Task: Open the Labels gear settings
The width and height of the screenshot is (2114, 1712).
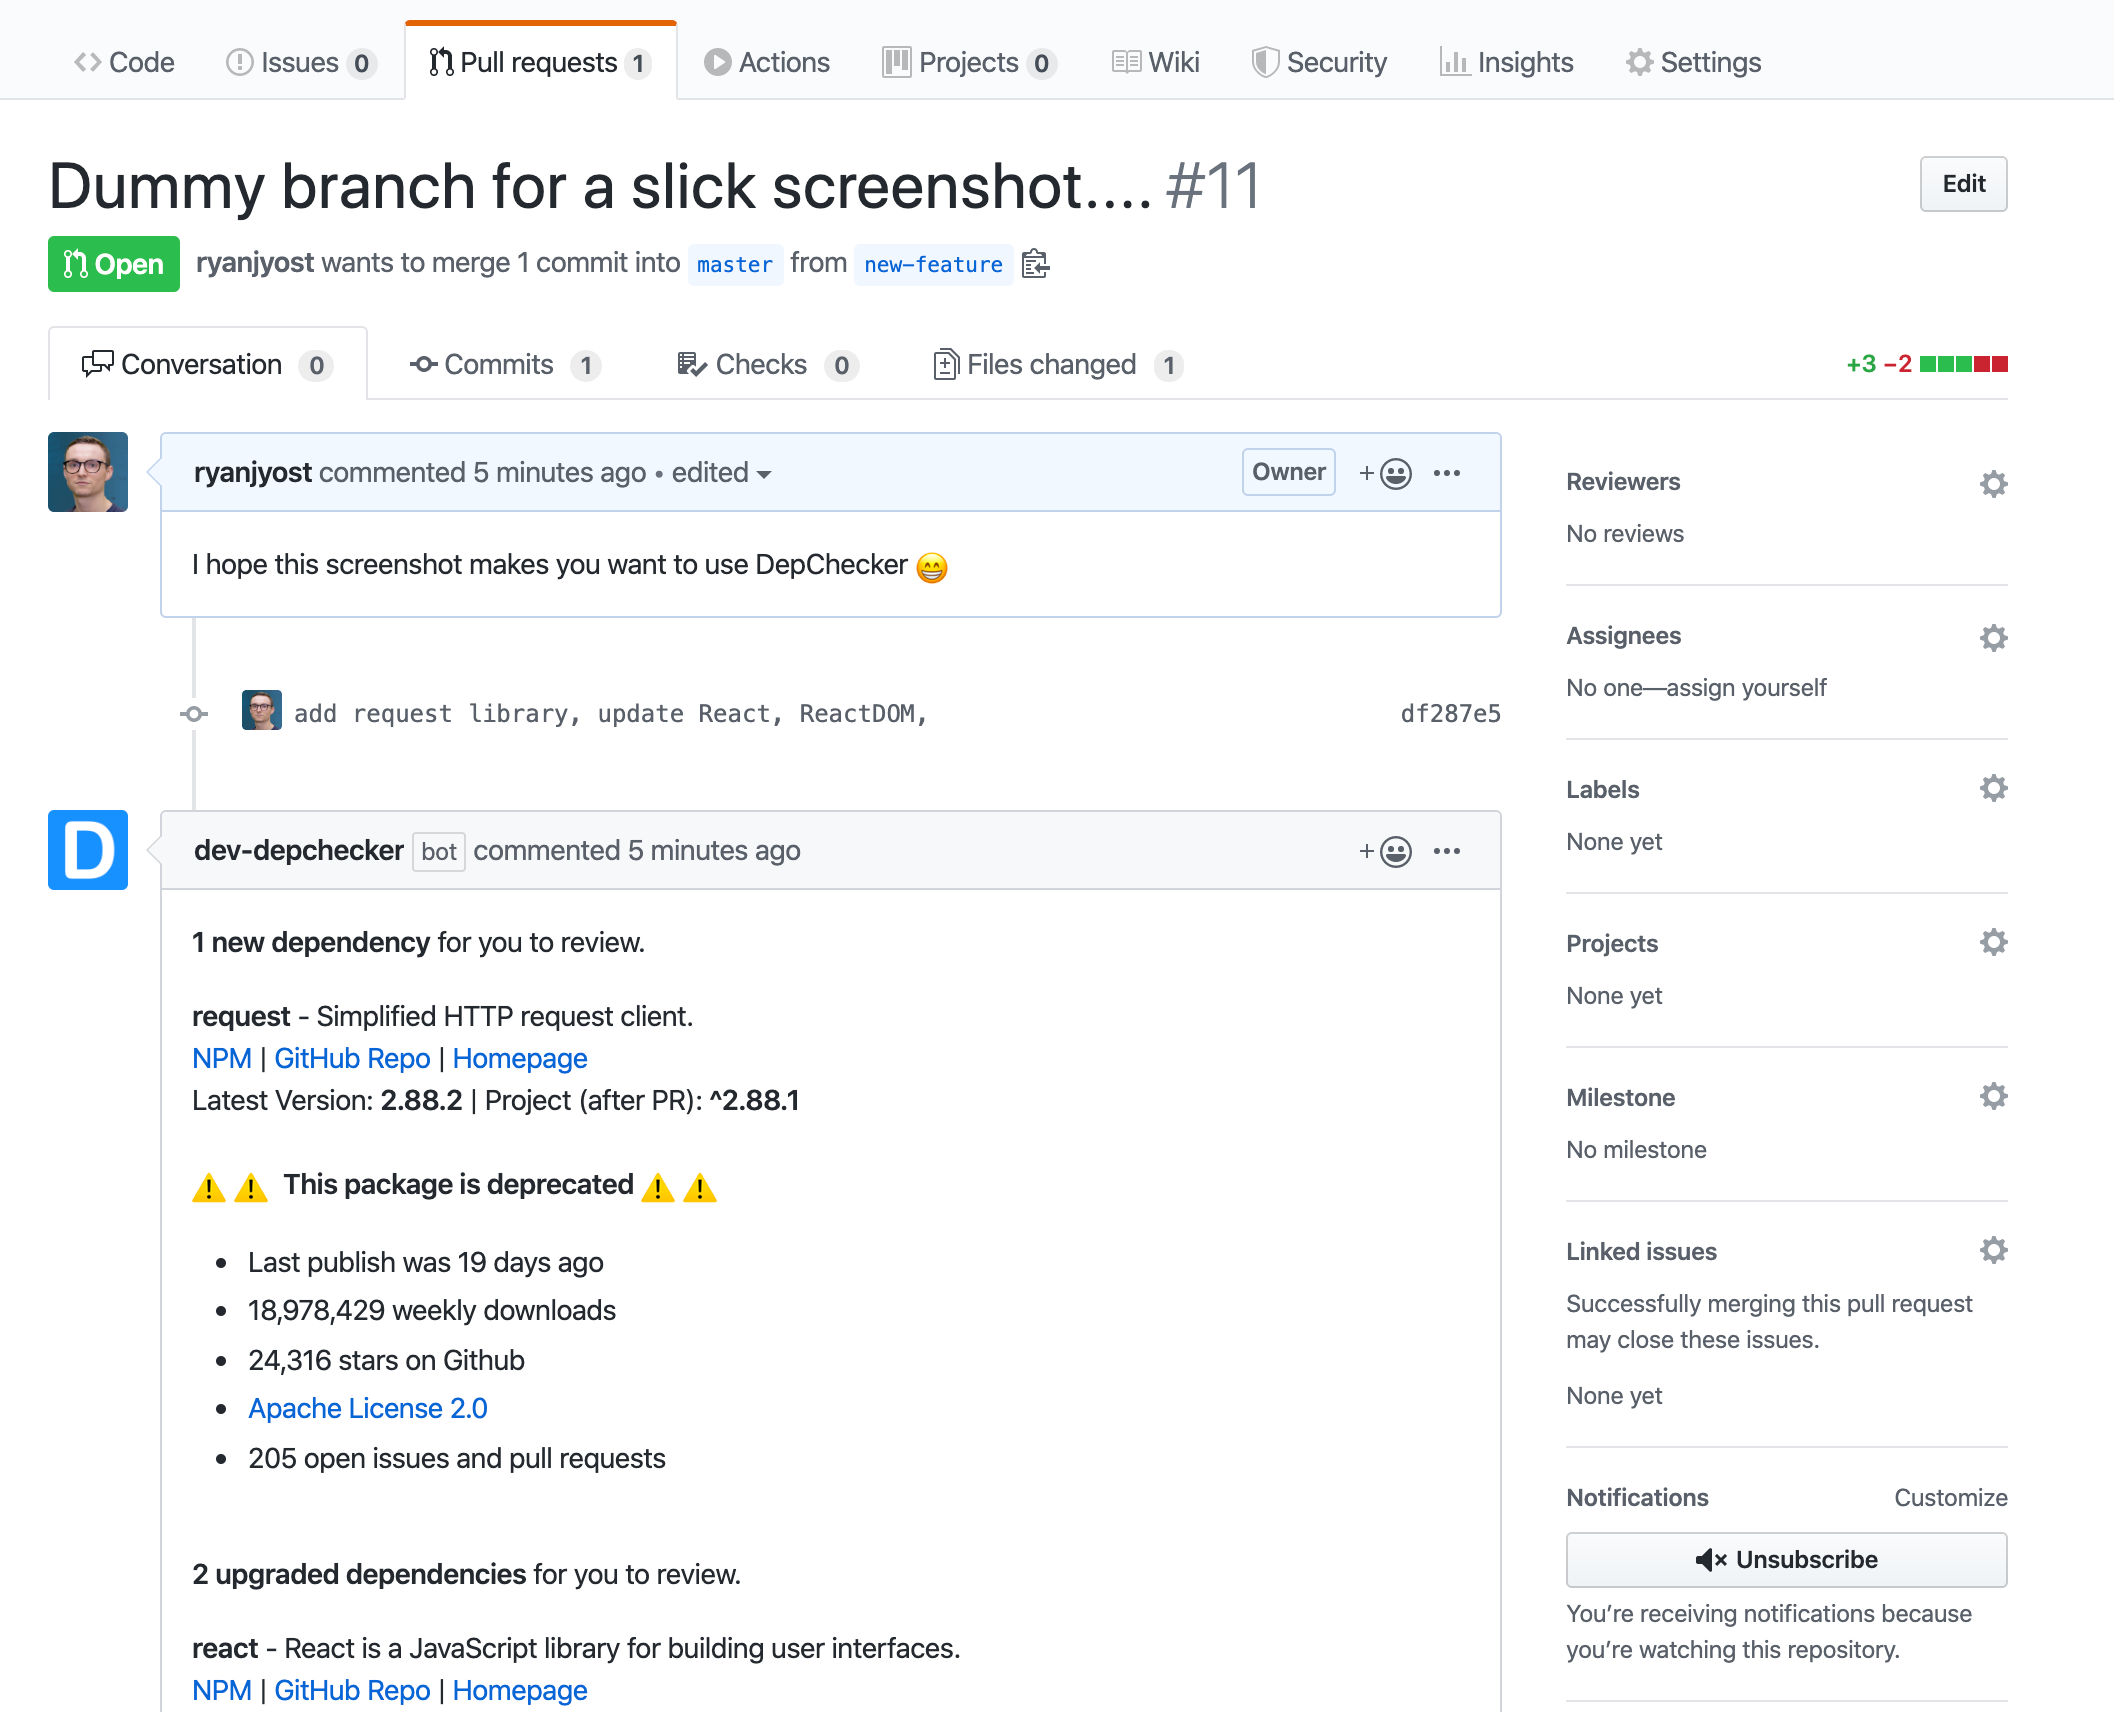Action: [x=1993, y=788]
